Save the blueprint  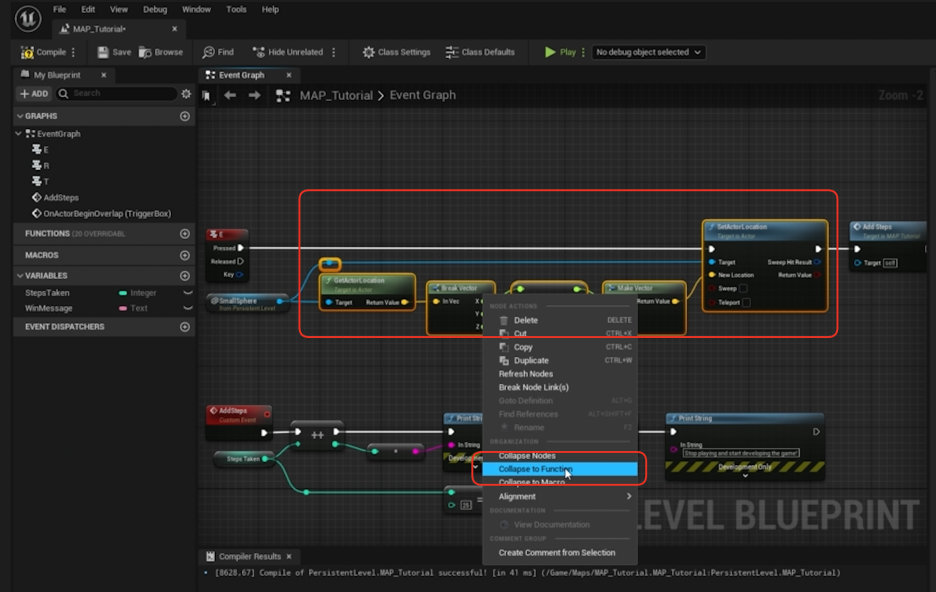click(114, 53)
